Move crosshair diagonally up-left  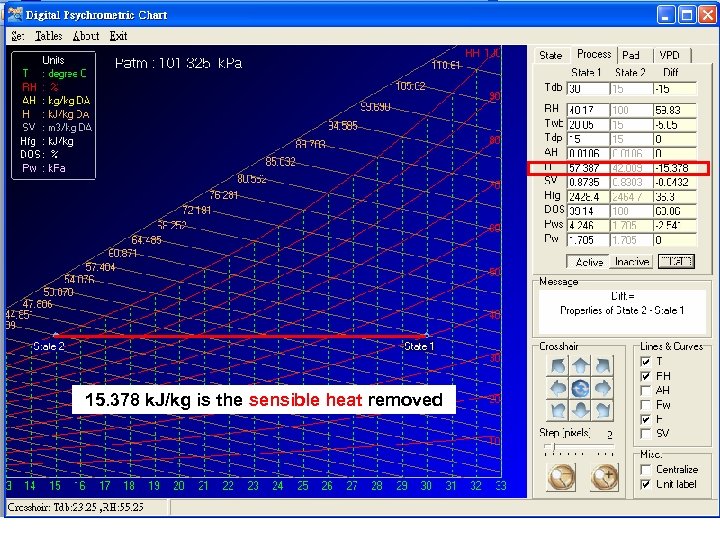coord(557,366)
